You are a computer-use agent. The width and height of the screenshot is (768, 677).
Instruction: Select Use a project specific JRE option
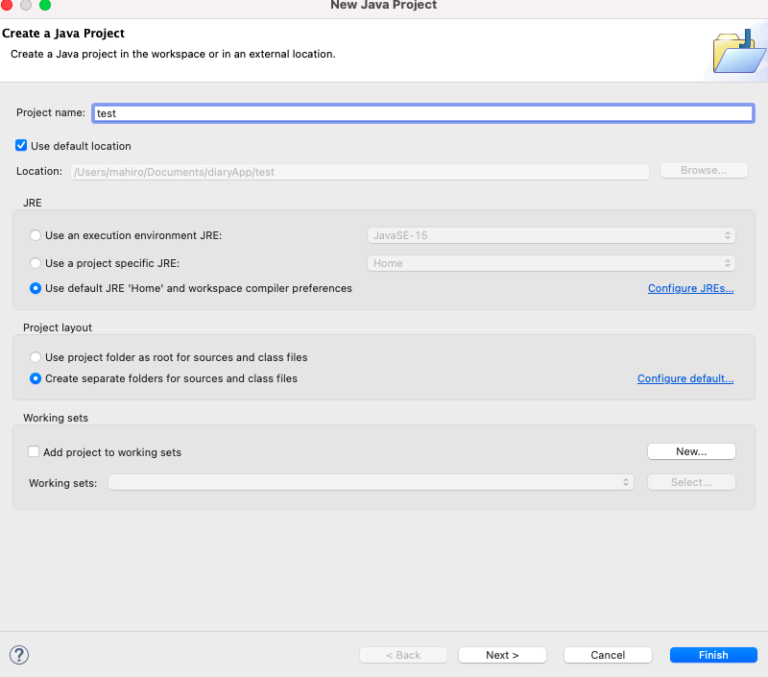[x=36, y=264]
